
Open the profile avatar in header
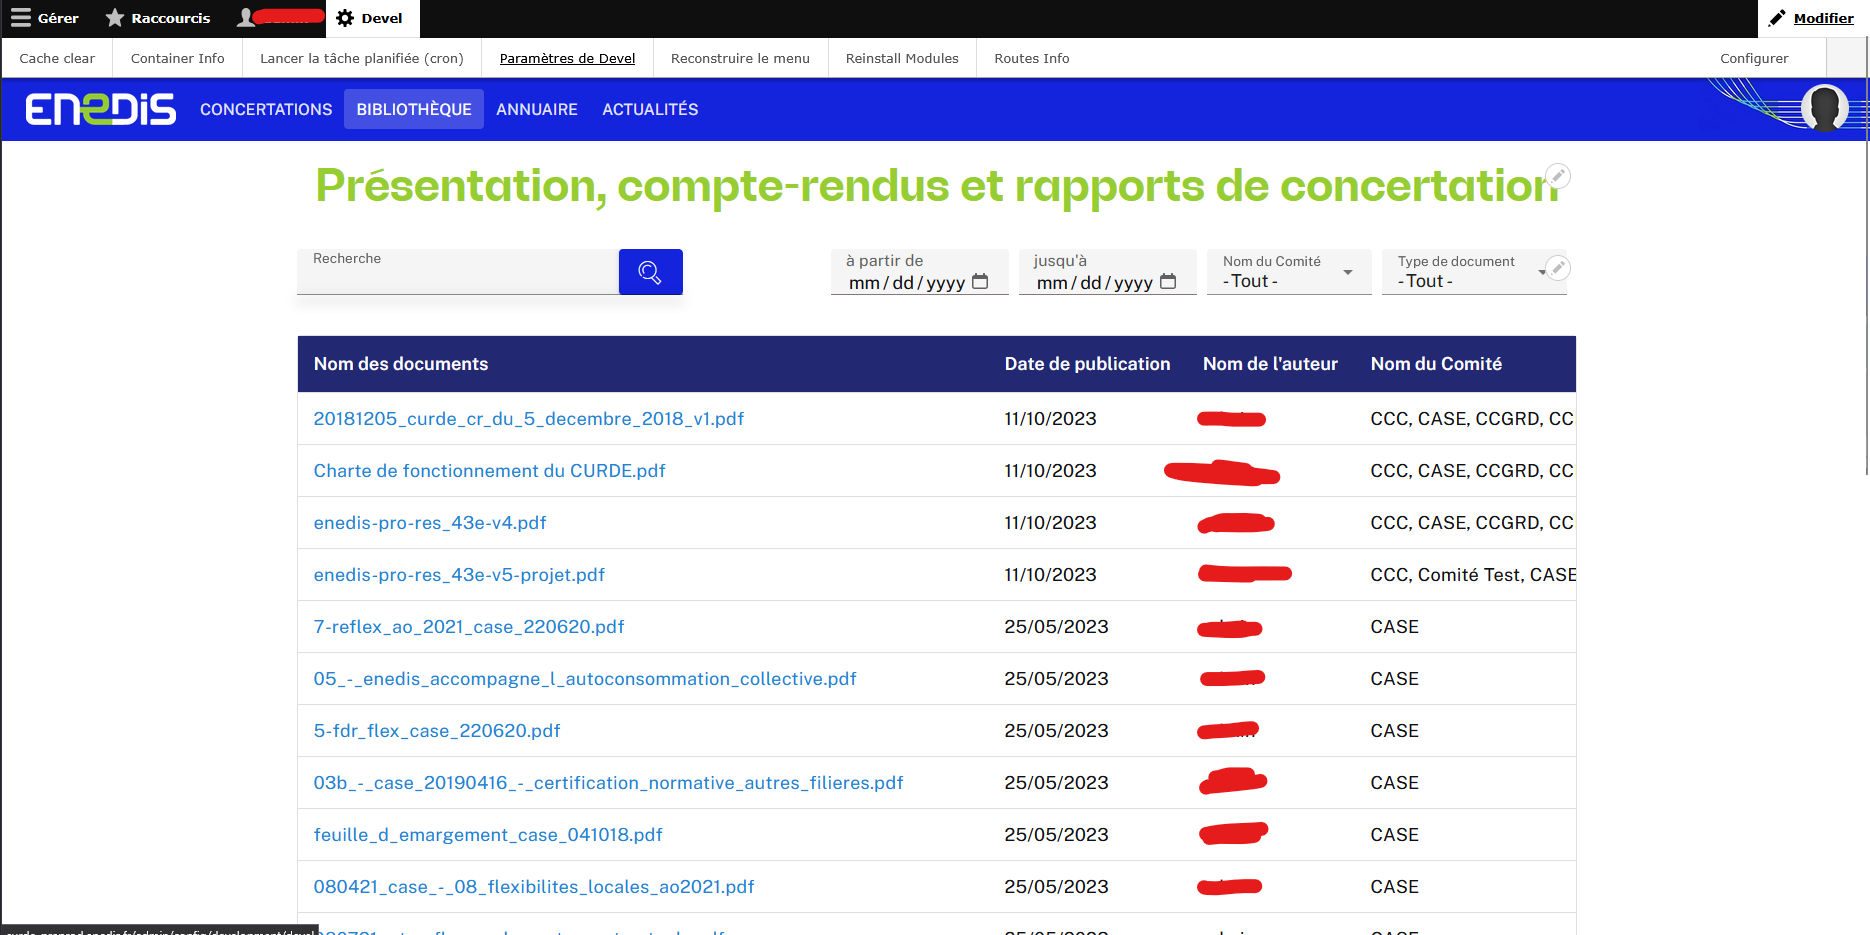1824,108
